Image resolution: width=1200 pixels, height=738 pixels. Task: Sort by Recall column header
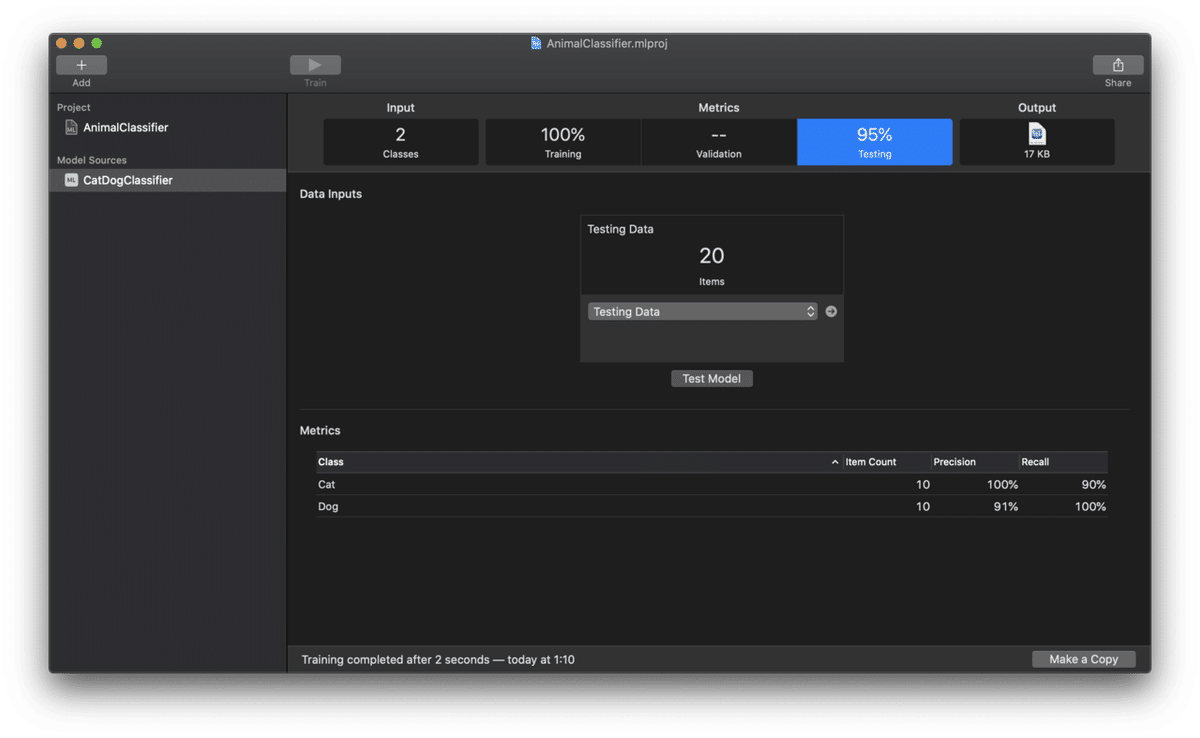pos(1063,462)
